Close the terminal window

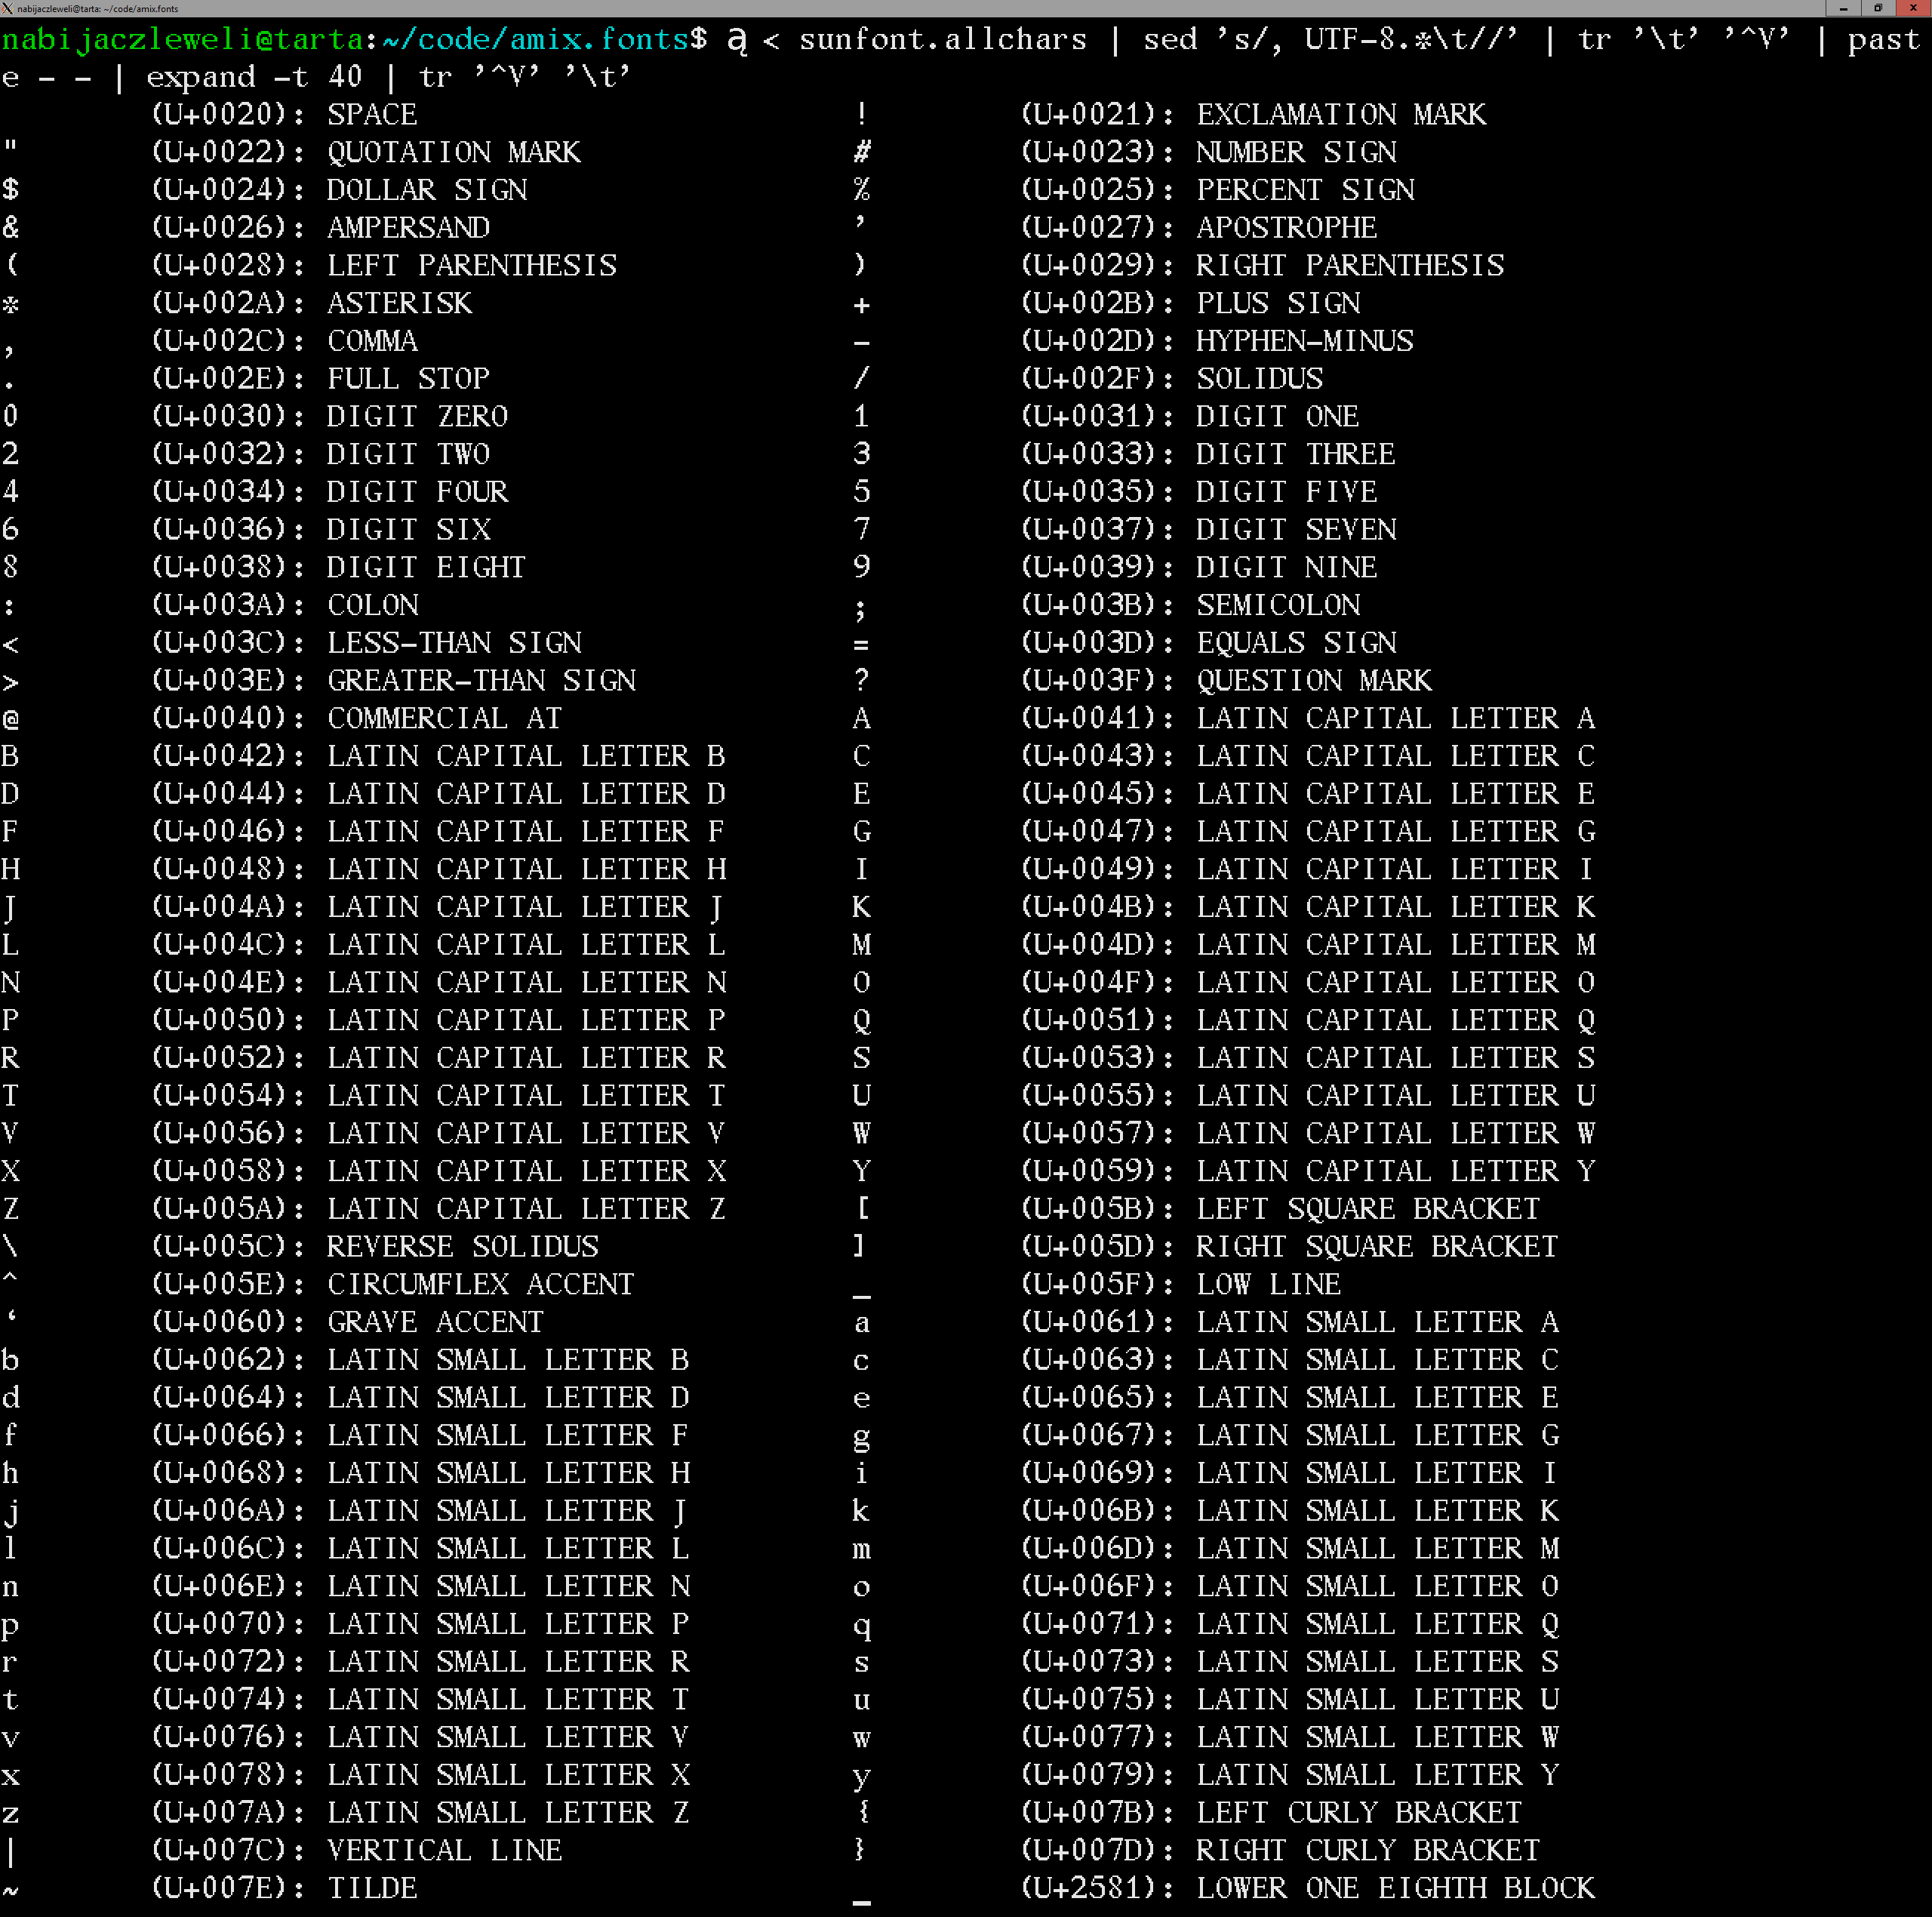(x=1914, y=8)
